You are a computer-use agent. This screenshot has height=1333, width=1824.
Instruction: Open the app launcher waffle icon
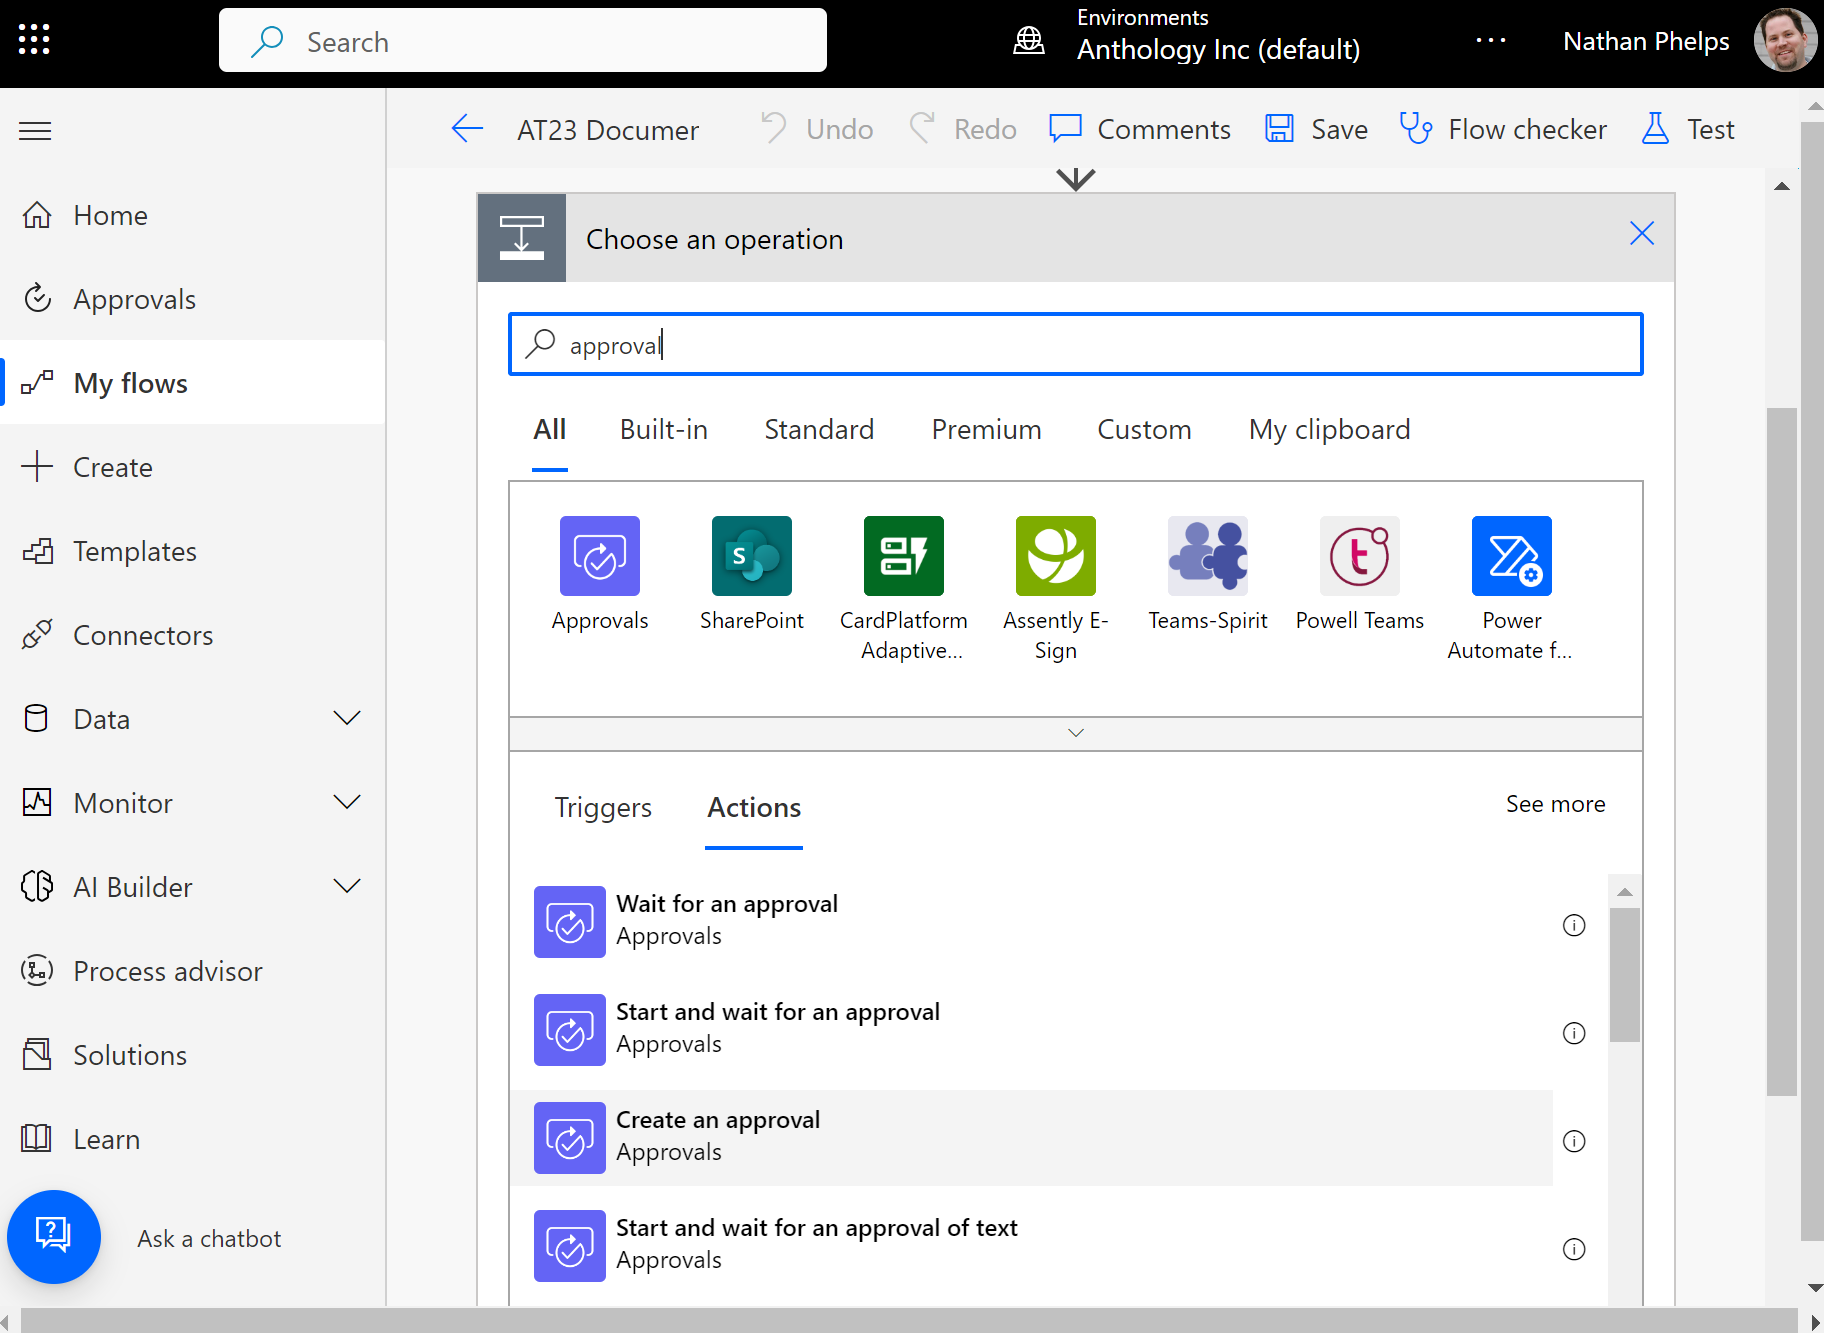[x=34, y=40]
